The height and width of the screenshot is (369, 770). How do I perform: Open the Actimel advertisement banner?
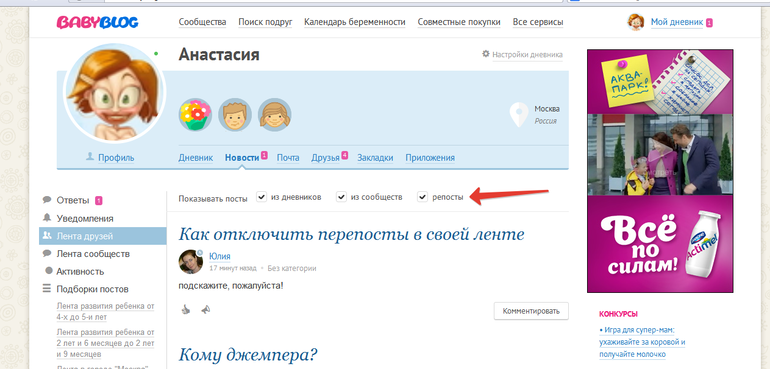pyautogui.click(x=660, y=170)
